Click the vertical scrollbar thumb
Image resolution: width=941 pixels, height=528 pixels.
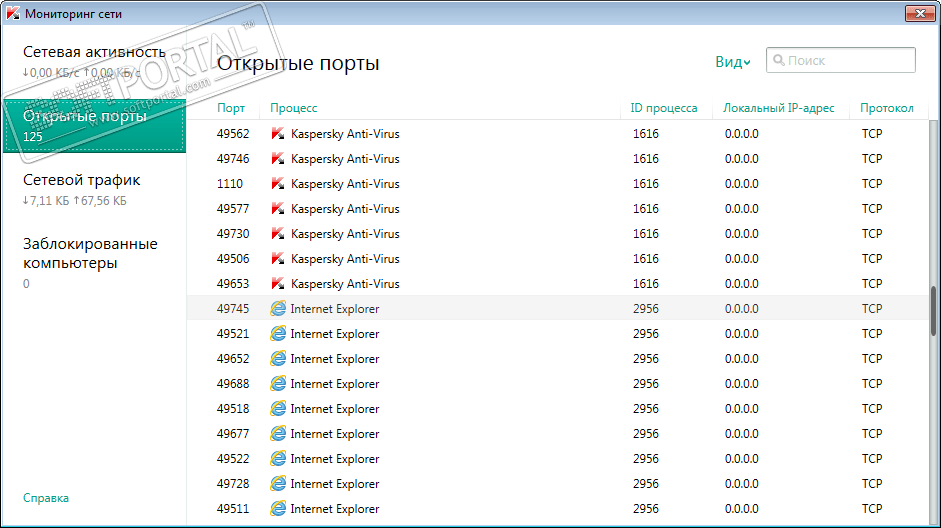coord(933,311)
